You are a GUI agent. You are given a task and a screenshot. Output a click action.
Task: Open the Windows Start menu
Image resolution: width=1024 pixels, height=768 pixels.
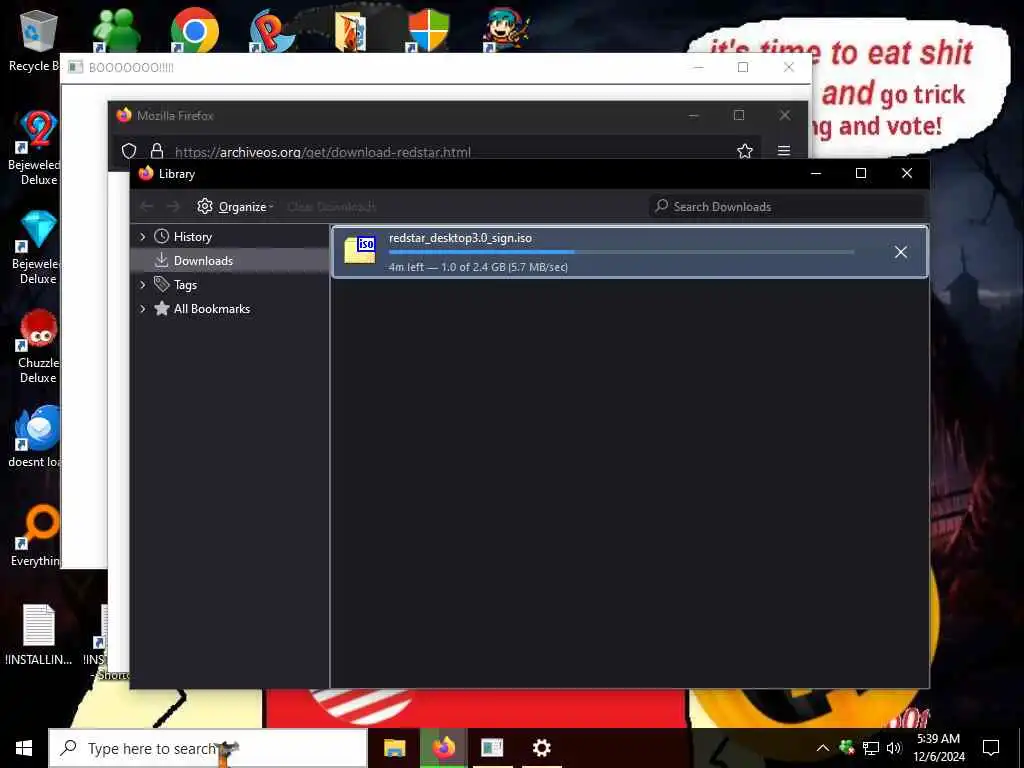pos(24,748)
